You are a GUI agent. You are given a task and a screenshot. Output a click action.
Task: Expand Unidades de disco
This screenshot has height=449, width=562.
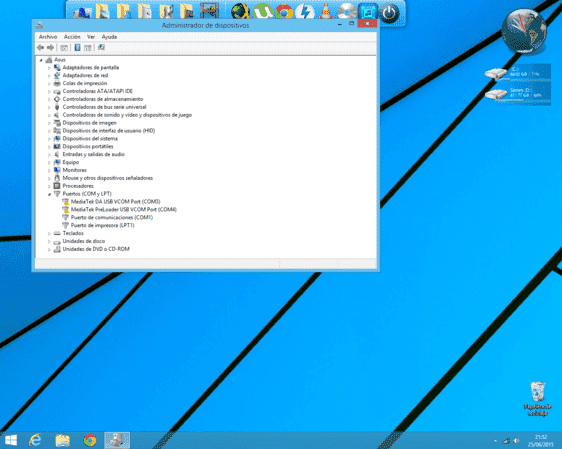49,241
